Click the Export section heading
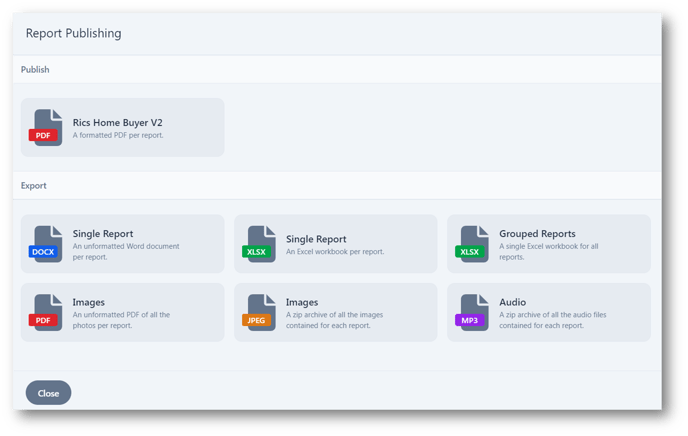688x436 pixels. pos(33,186)
